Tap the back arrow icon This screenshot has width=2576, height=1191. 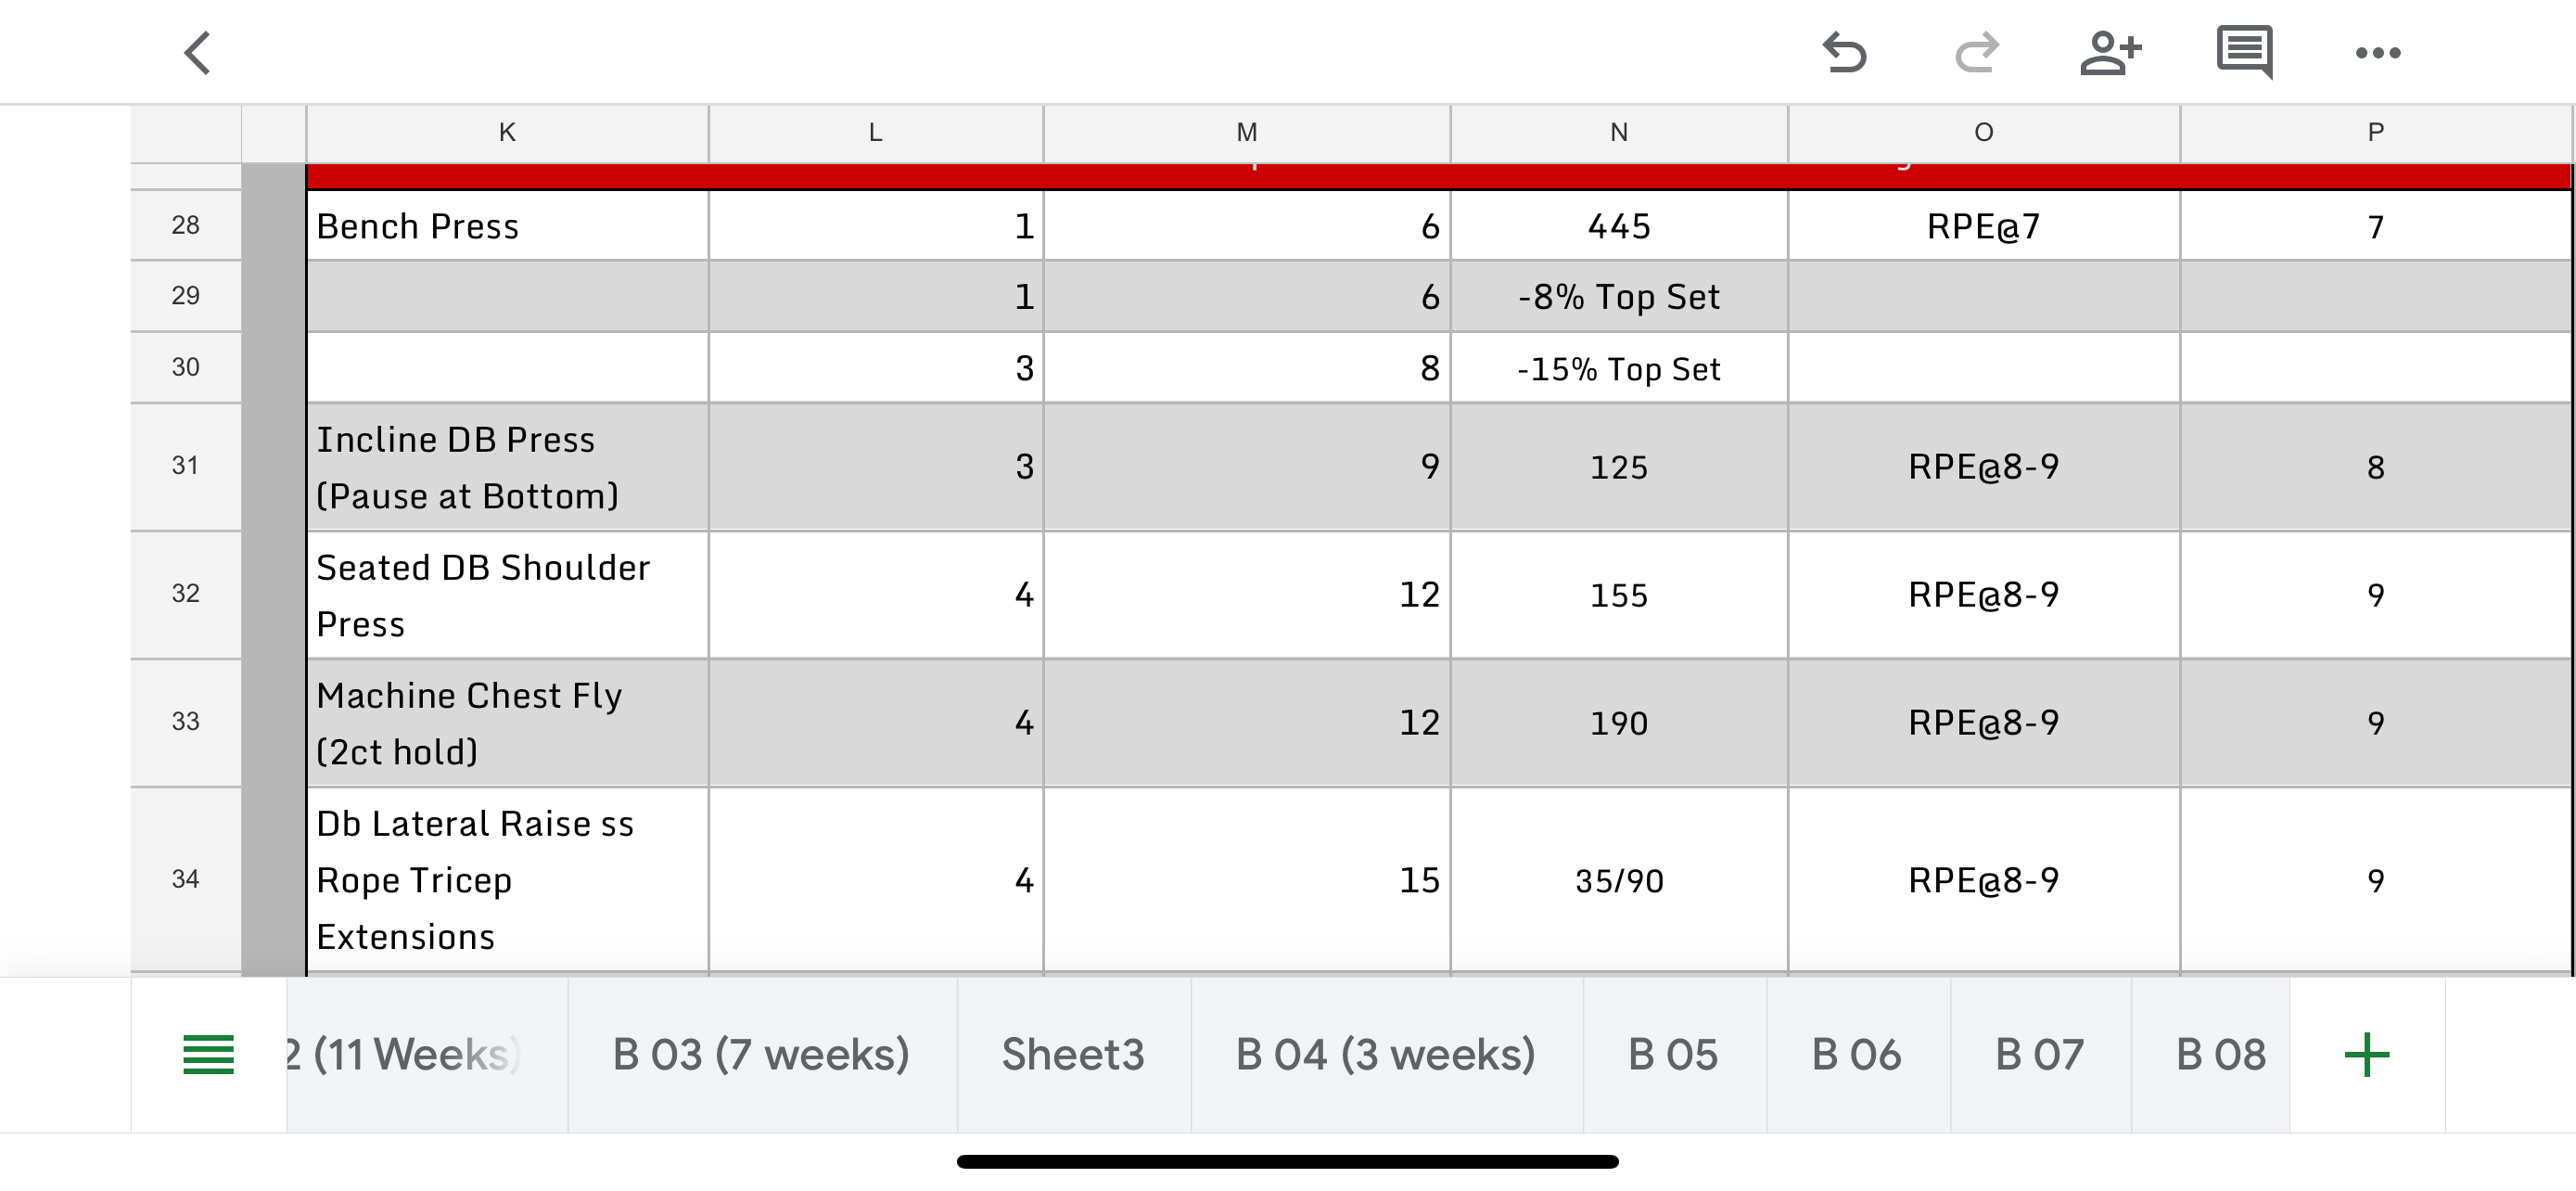point(198,53)
